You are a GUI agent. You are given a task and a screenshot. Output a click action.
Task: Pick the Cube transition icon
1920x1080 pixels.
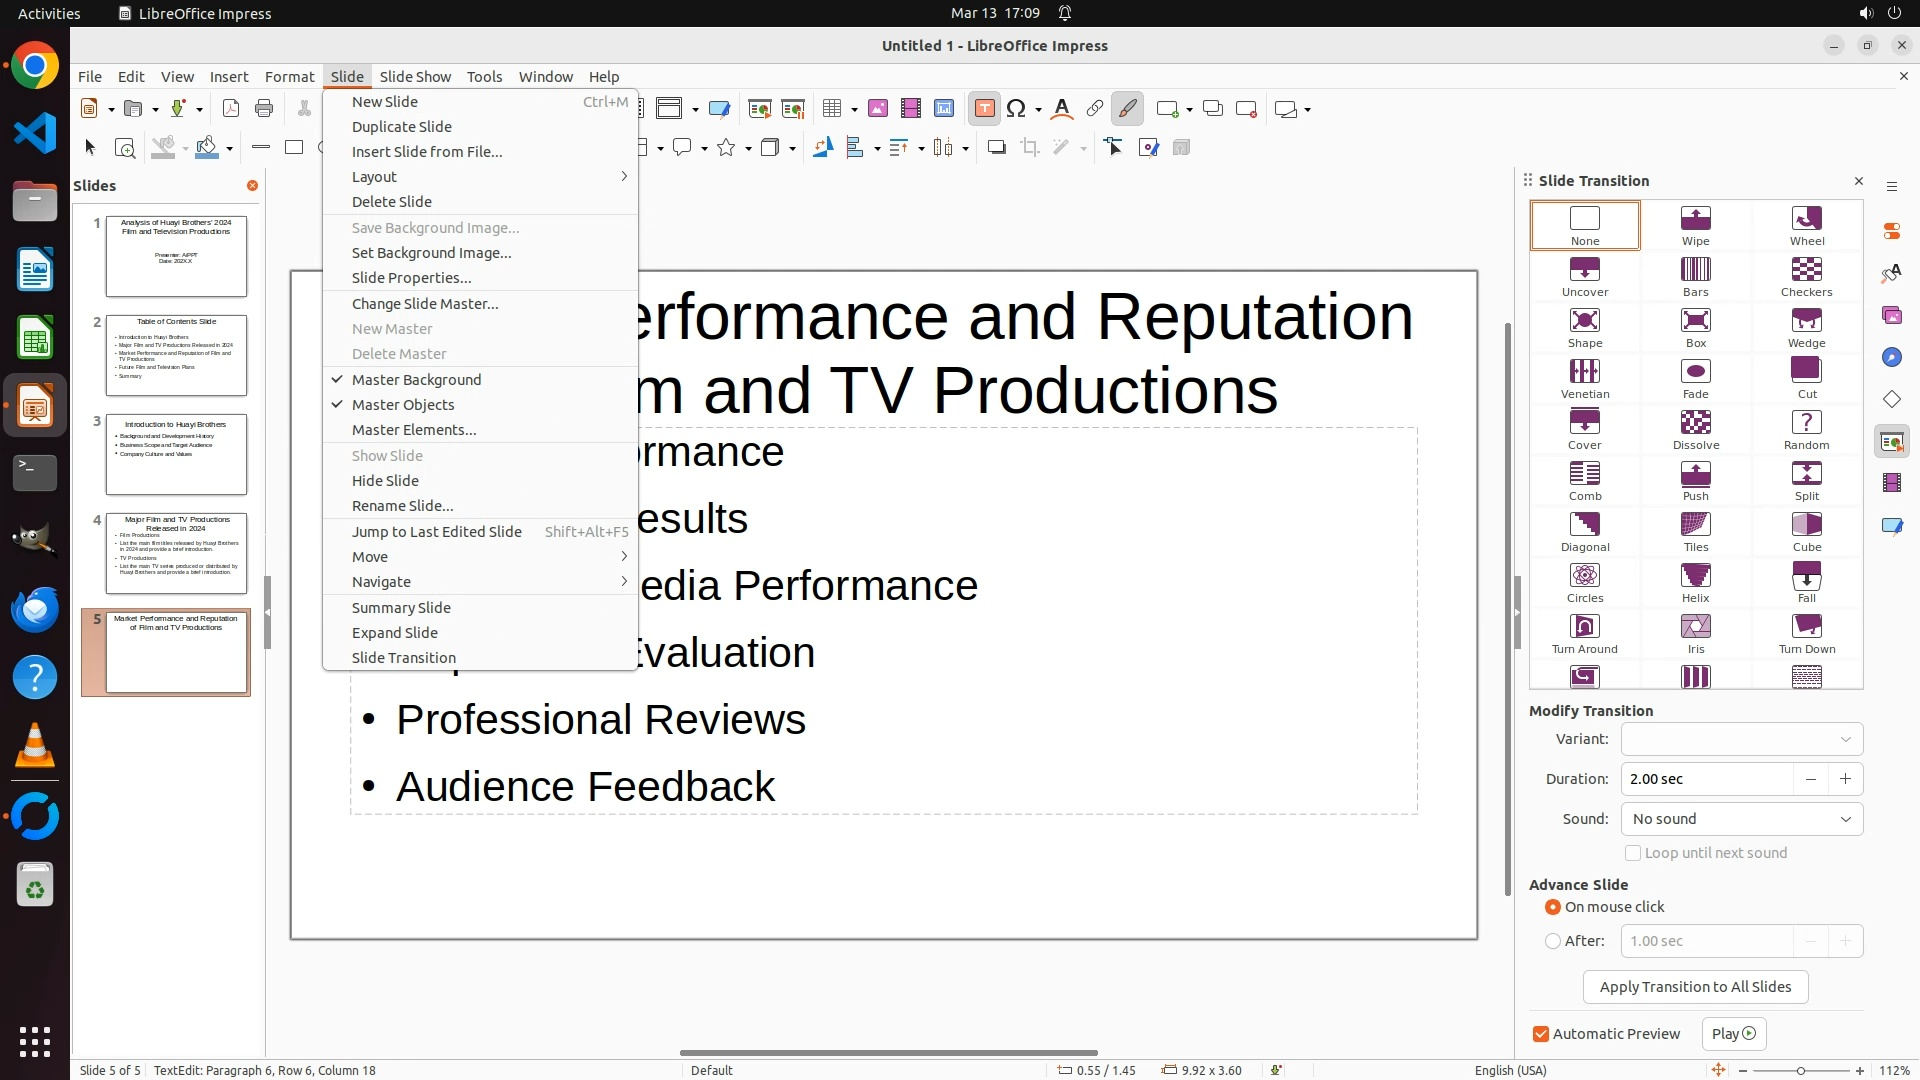point(1806,531)
